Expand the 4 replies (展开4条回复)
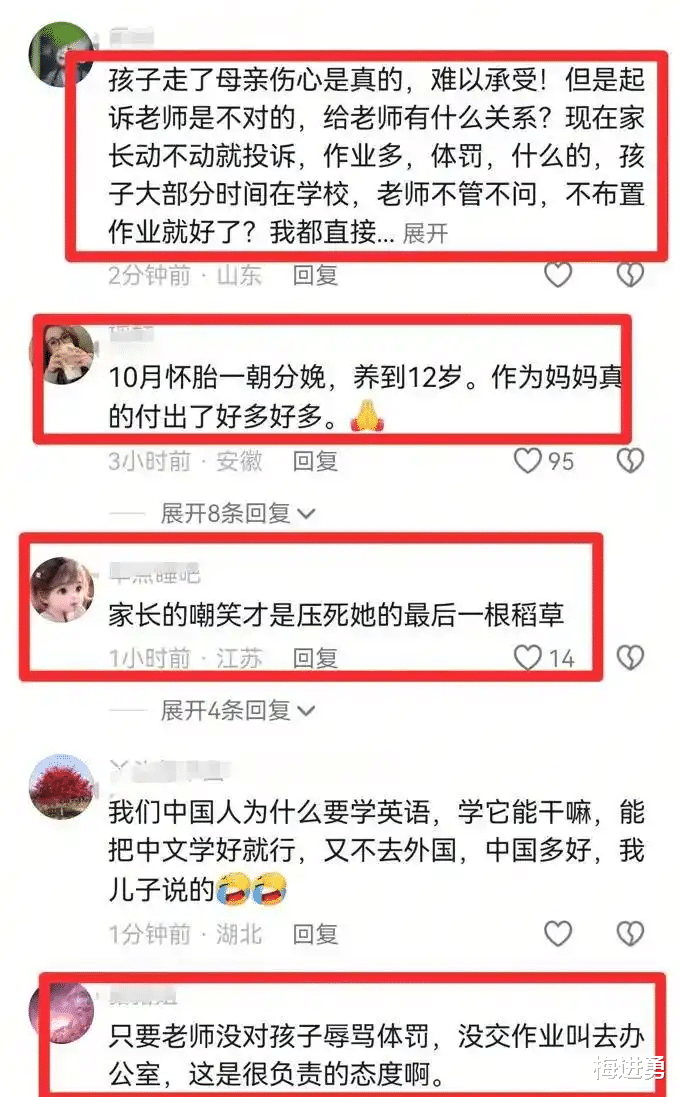The image size is (680, 1097). pos(238,711)
